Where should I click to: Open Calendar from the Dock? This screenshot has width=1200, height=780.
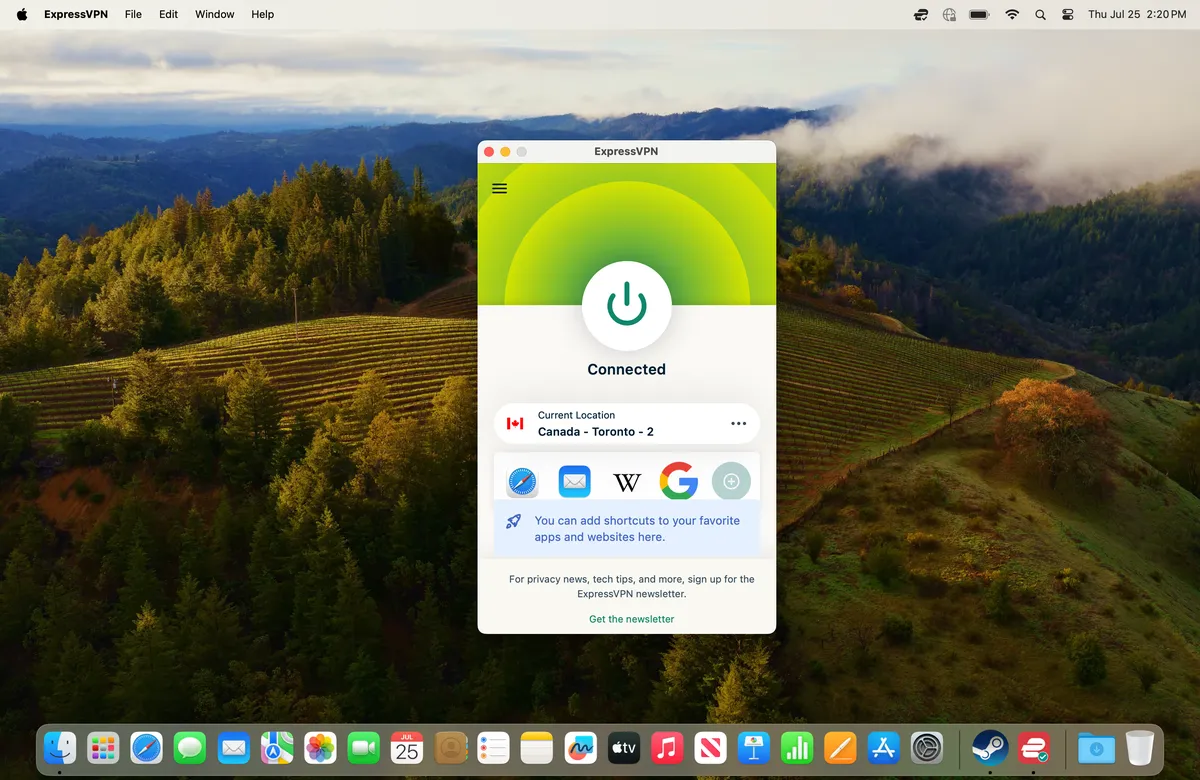(x=407, y=747)
